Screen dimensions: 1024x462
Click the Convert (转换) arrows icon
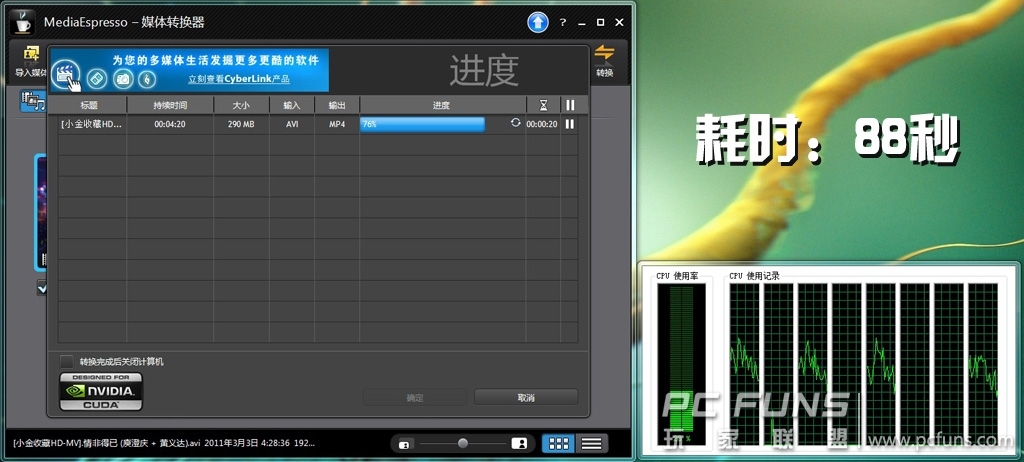604,60
